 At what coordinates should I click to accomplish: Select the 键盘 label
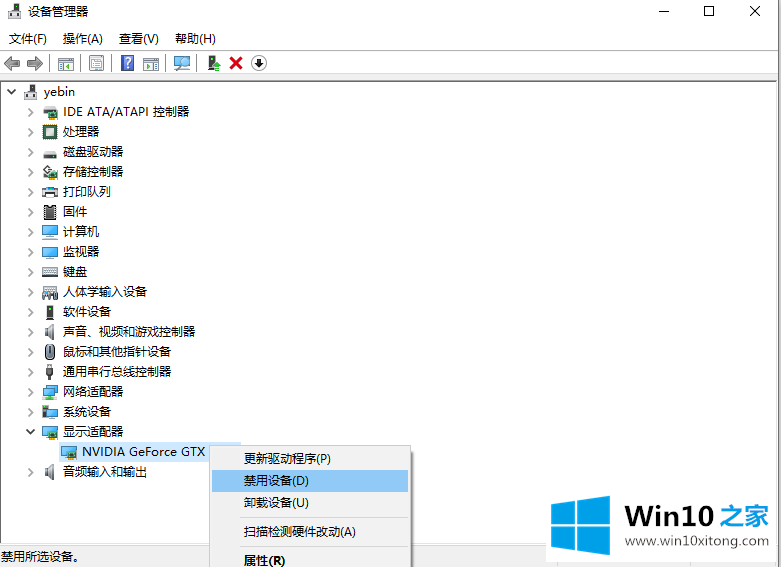75,272
